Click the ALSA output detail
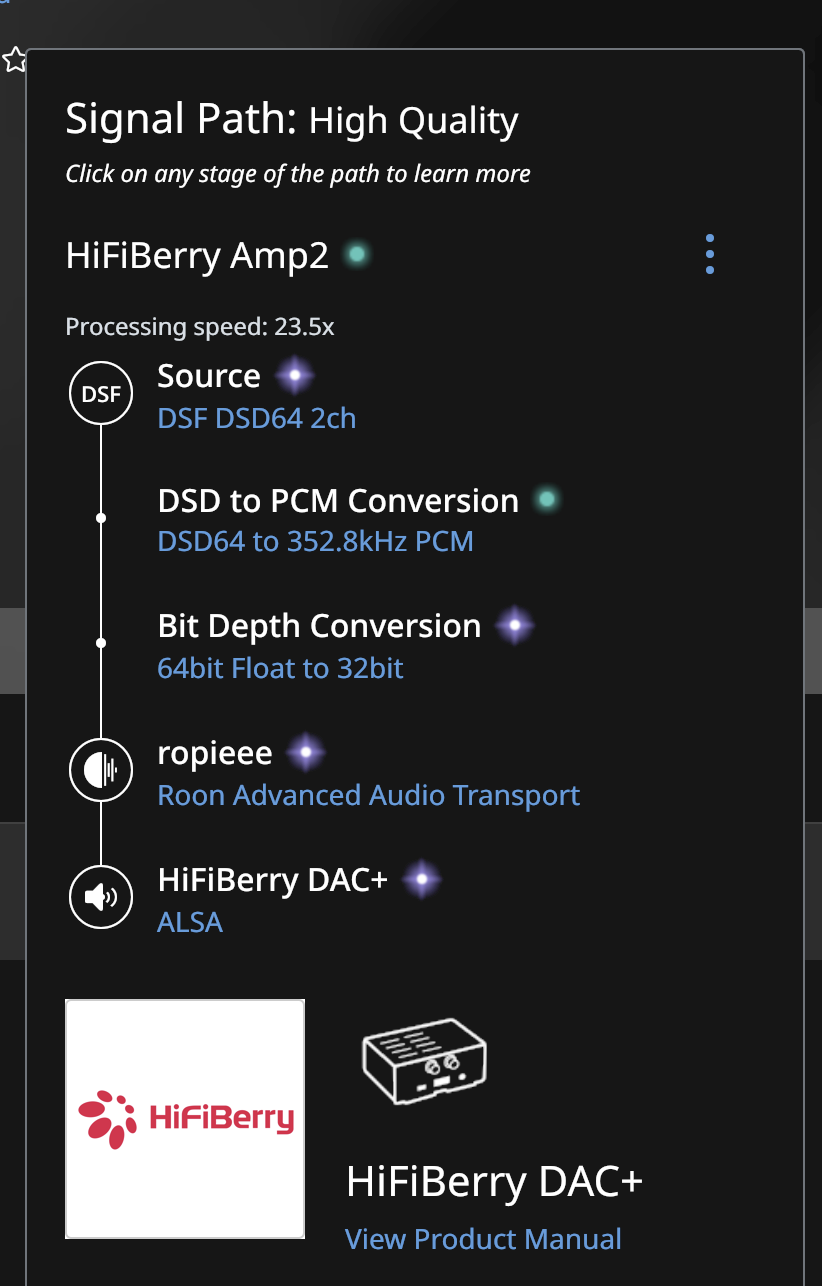Viewport: 822px width, 1286px height. point(190,921)
